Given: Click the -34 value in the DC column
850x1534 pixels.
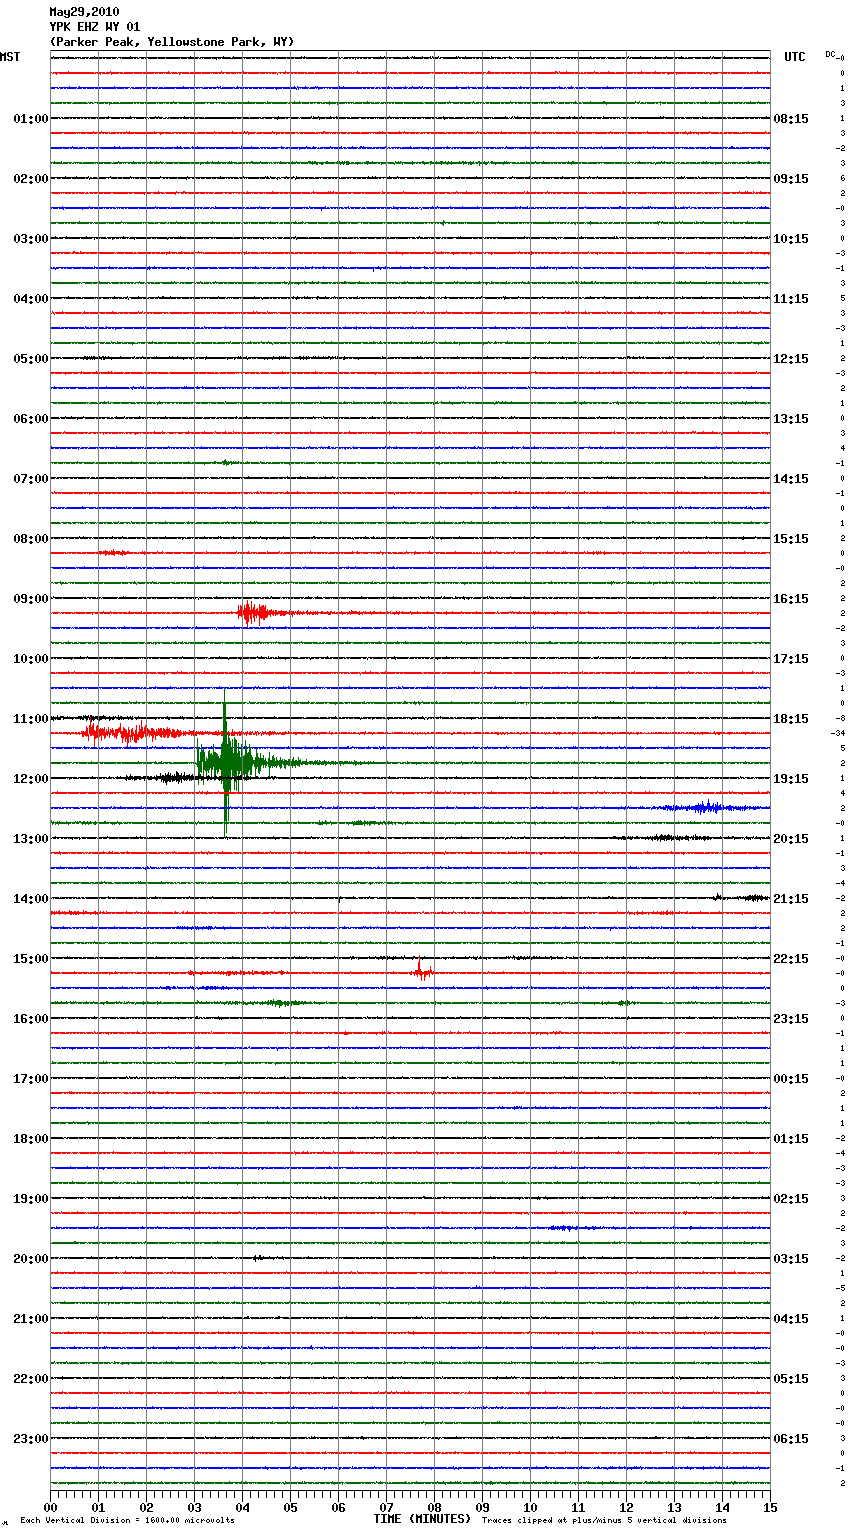Looking at the screenshot, I should (x=838, y=733).
